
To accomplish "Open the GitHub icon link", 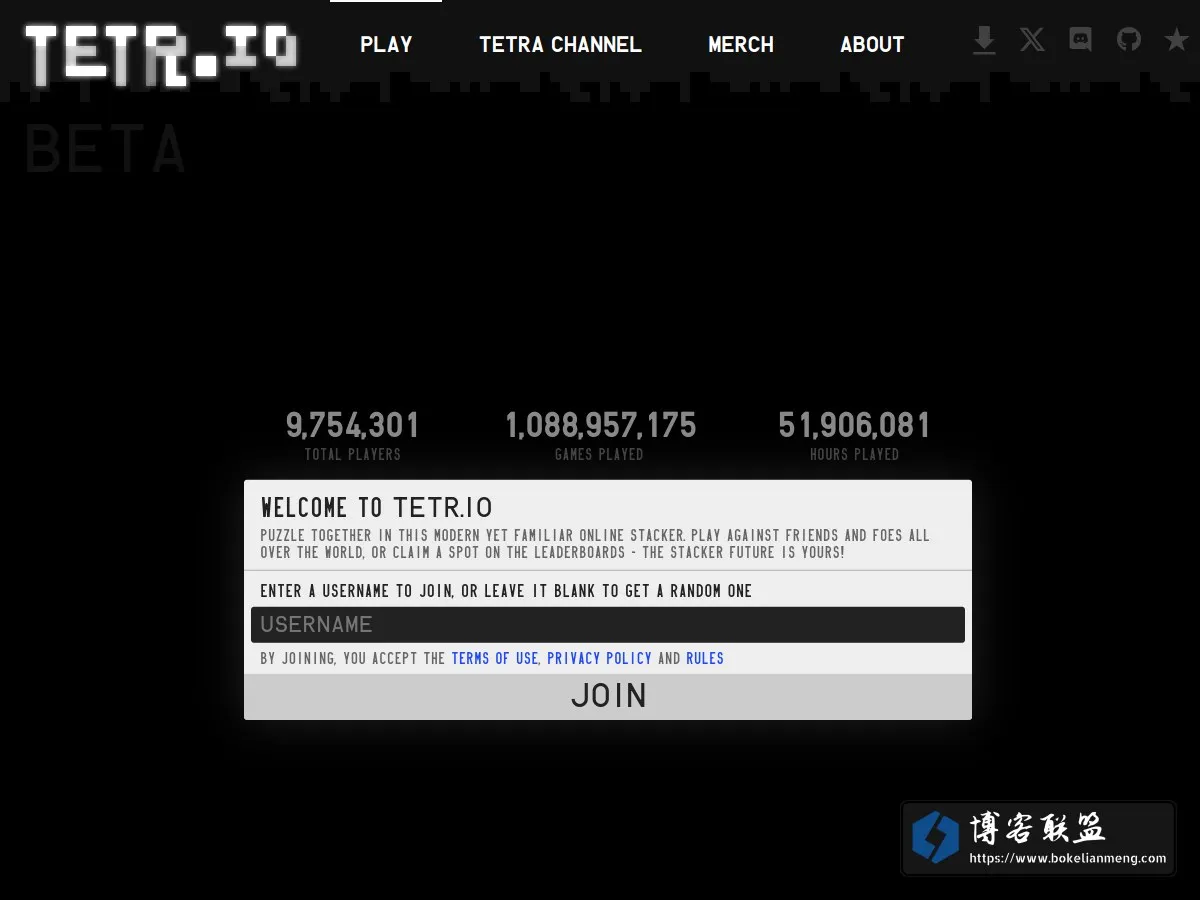I will point(1128,40).
